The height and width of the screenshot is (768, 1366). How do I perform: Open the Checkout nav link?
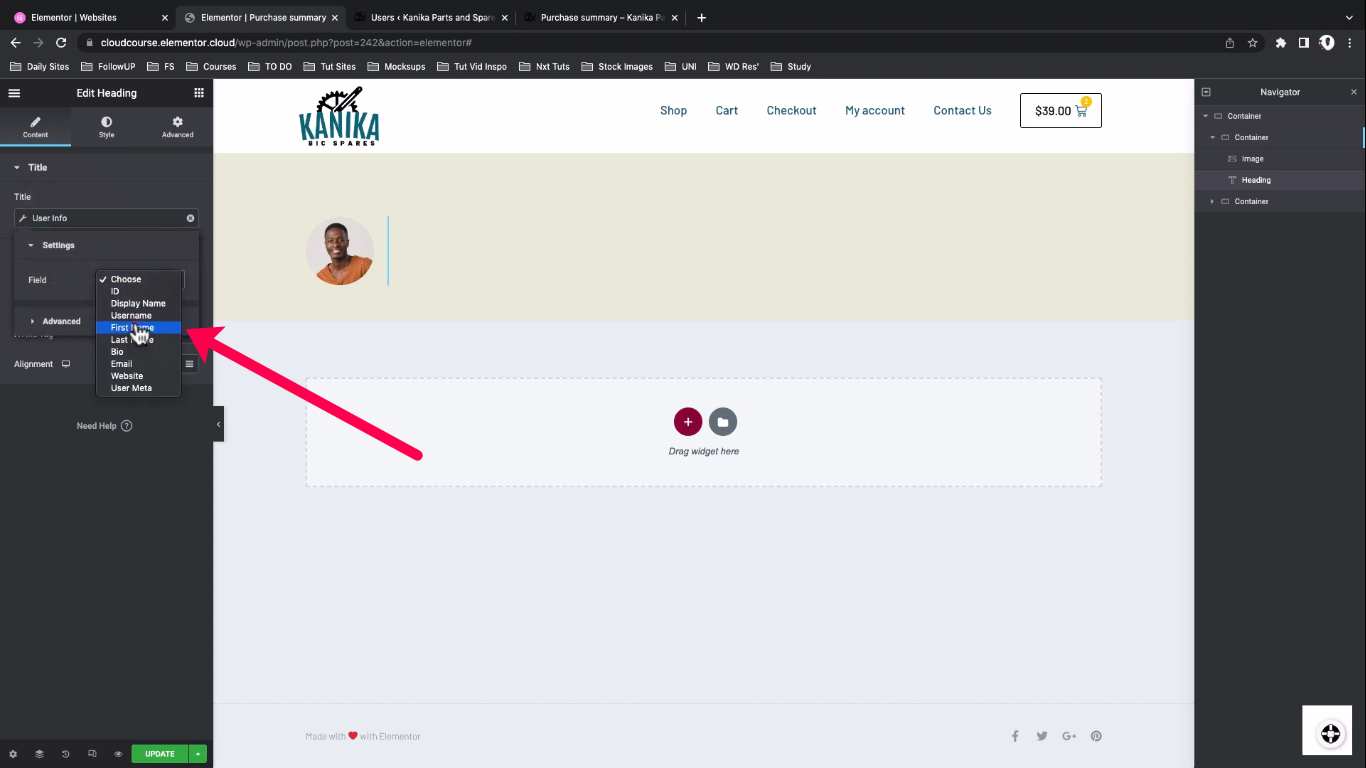coord(792,111)
